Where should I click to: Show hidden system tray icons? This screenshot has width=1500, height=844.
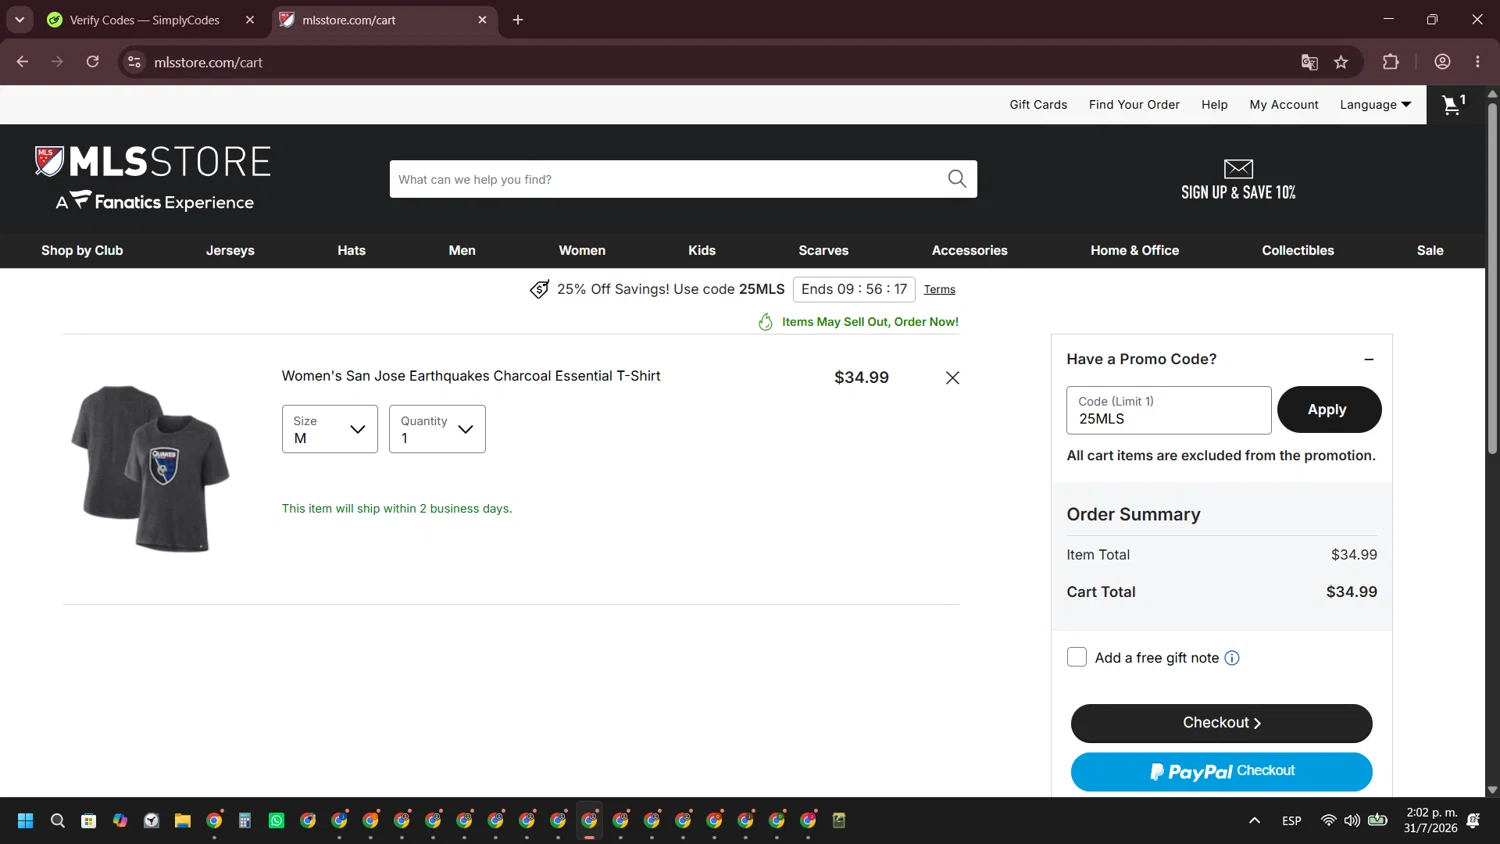coord(1254,821)
